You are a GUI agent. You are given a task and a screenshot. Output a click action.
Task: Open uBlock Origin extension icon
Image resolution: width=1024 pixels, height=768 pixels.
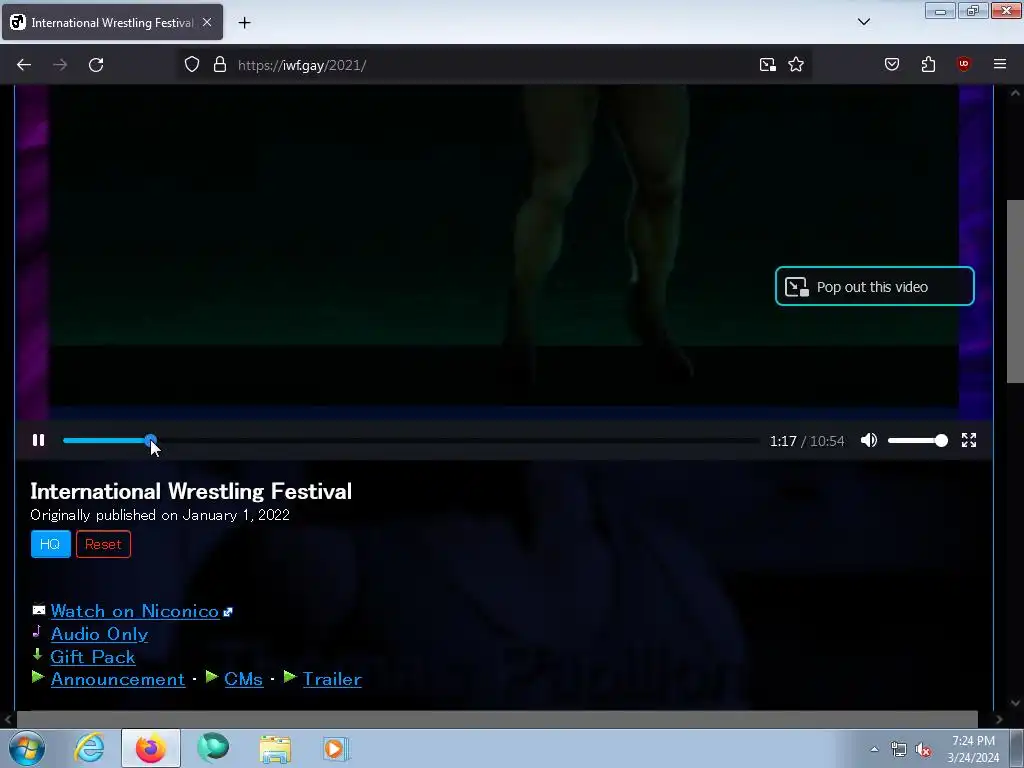point(963,65)
